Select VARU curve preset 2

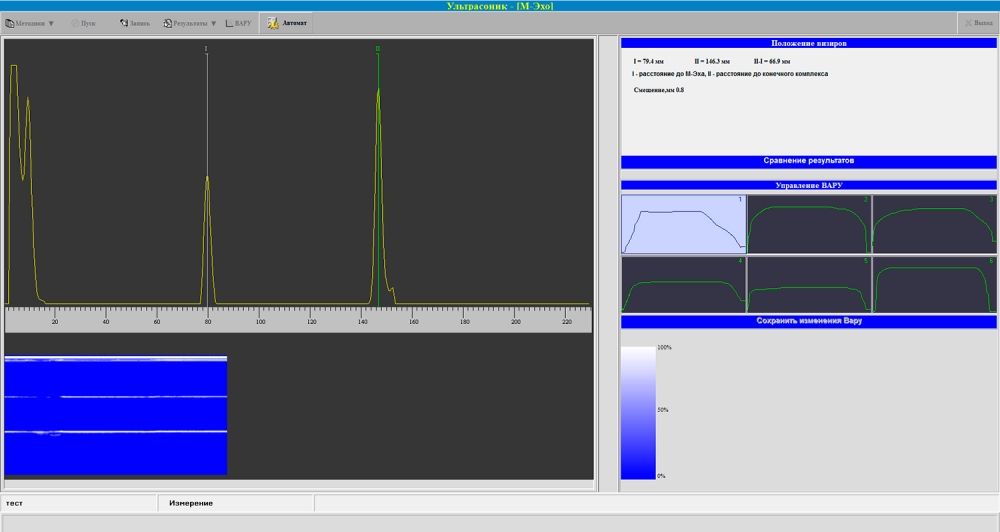point(809,224)
